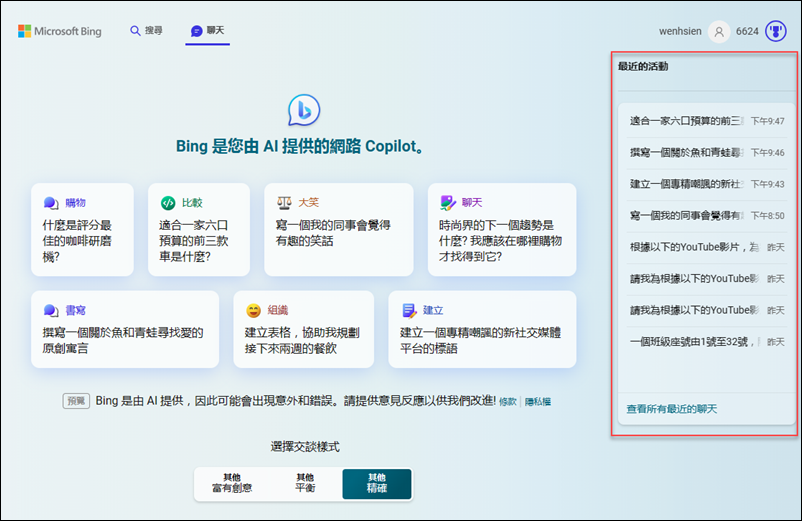Choose the 大笑 coworker joke suggestion card

339,230
